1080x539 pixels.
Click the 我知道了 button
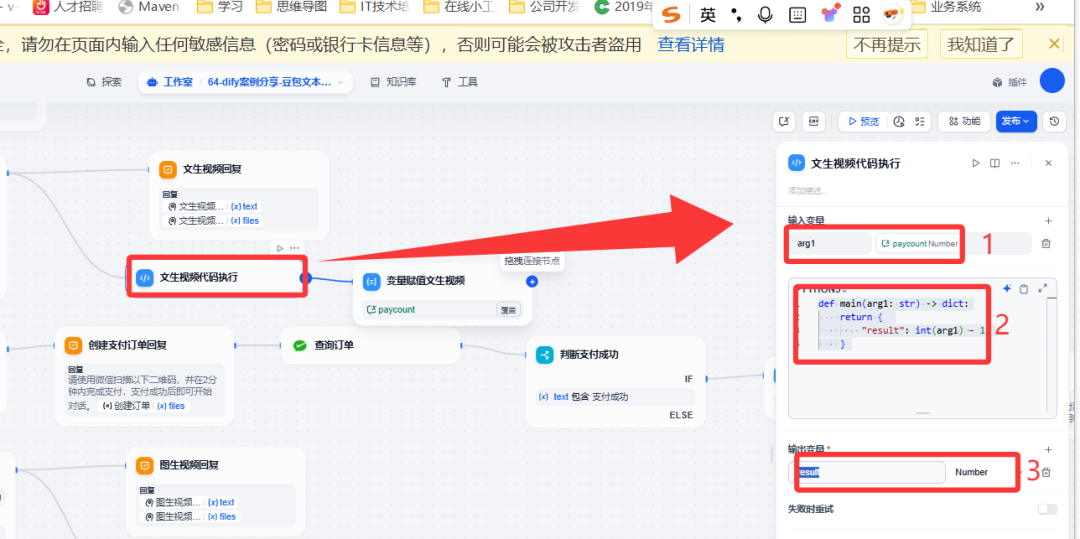(981, 45)
